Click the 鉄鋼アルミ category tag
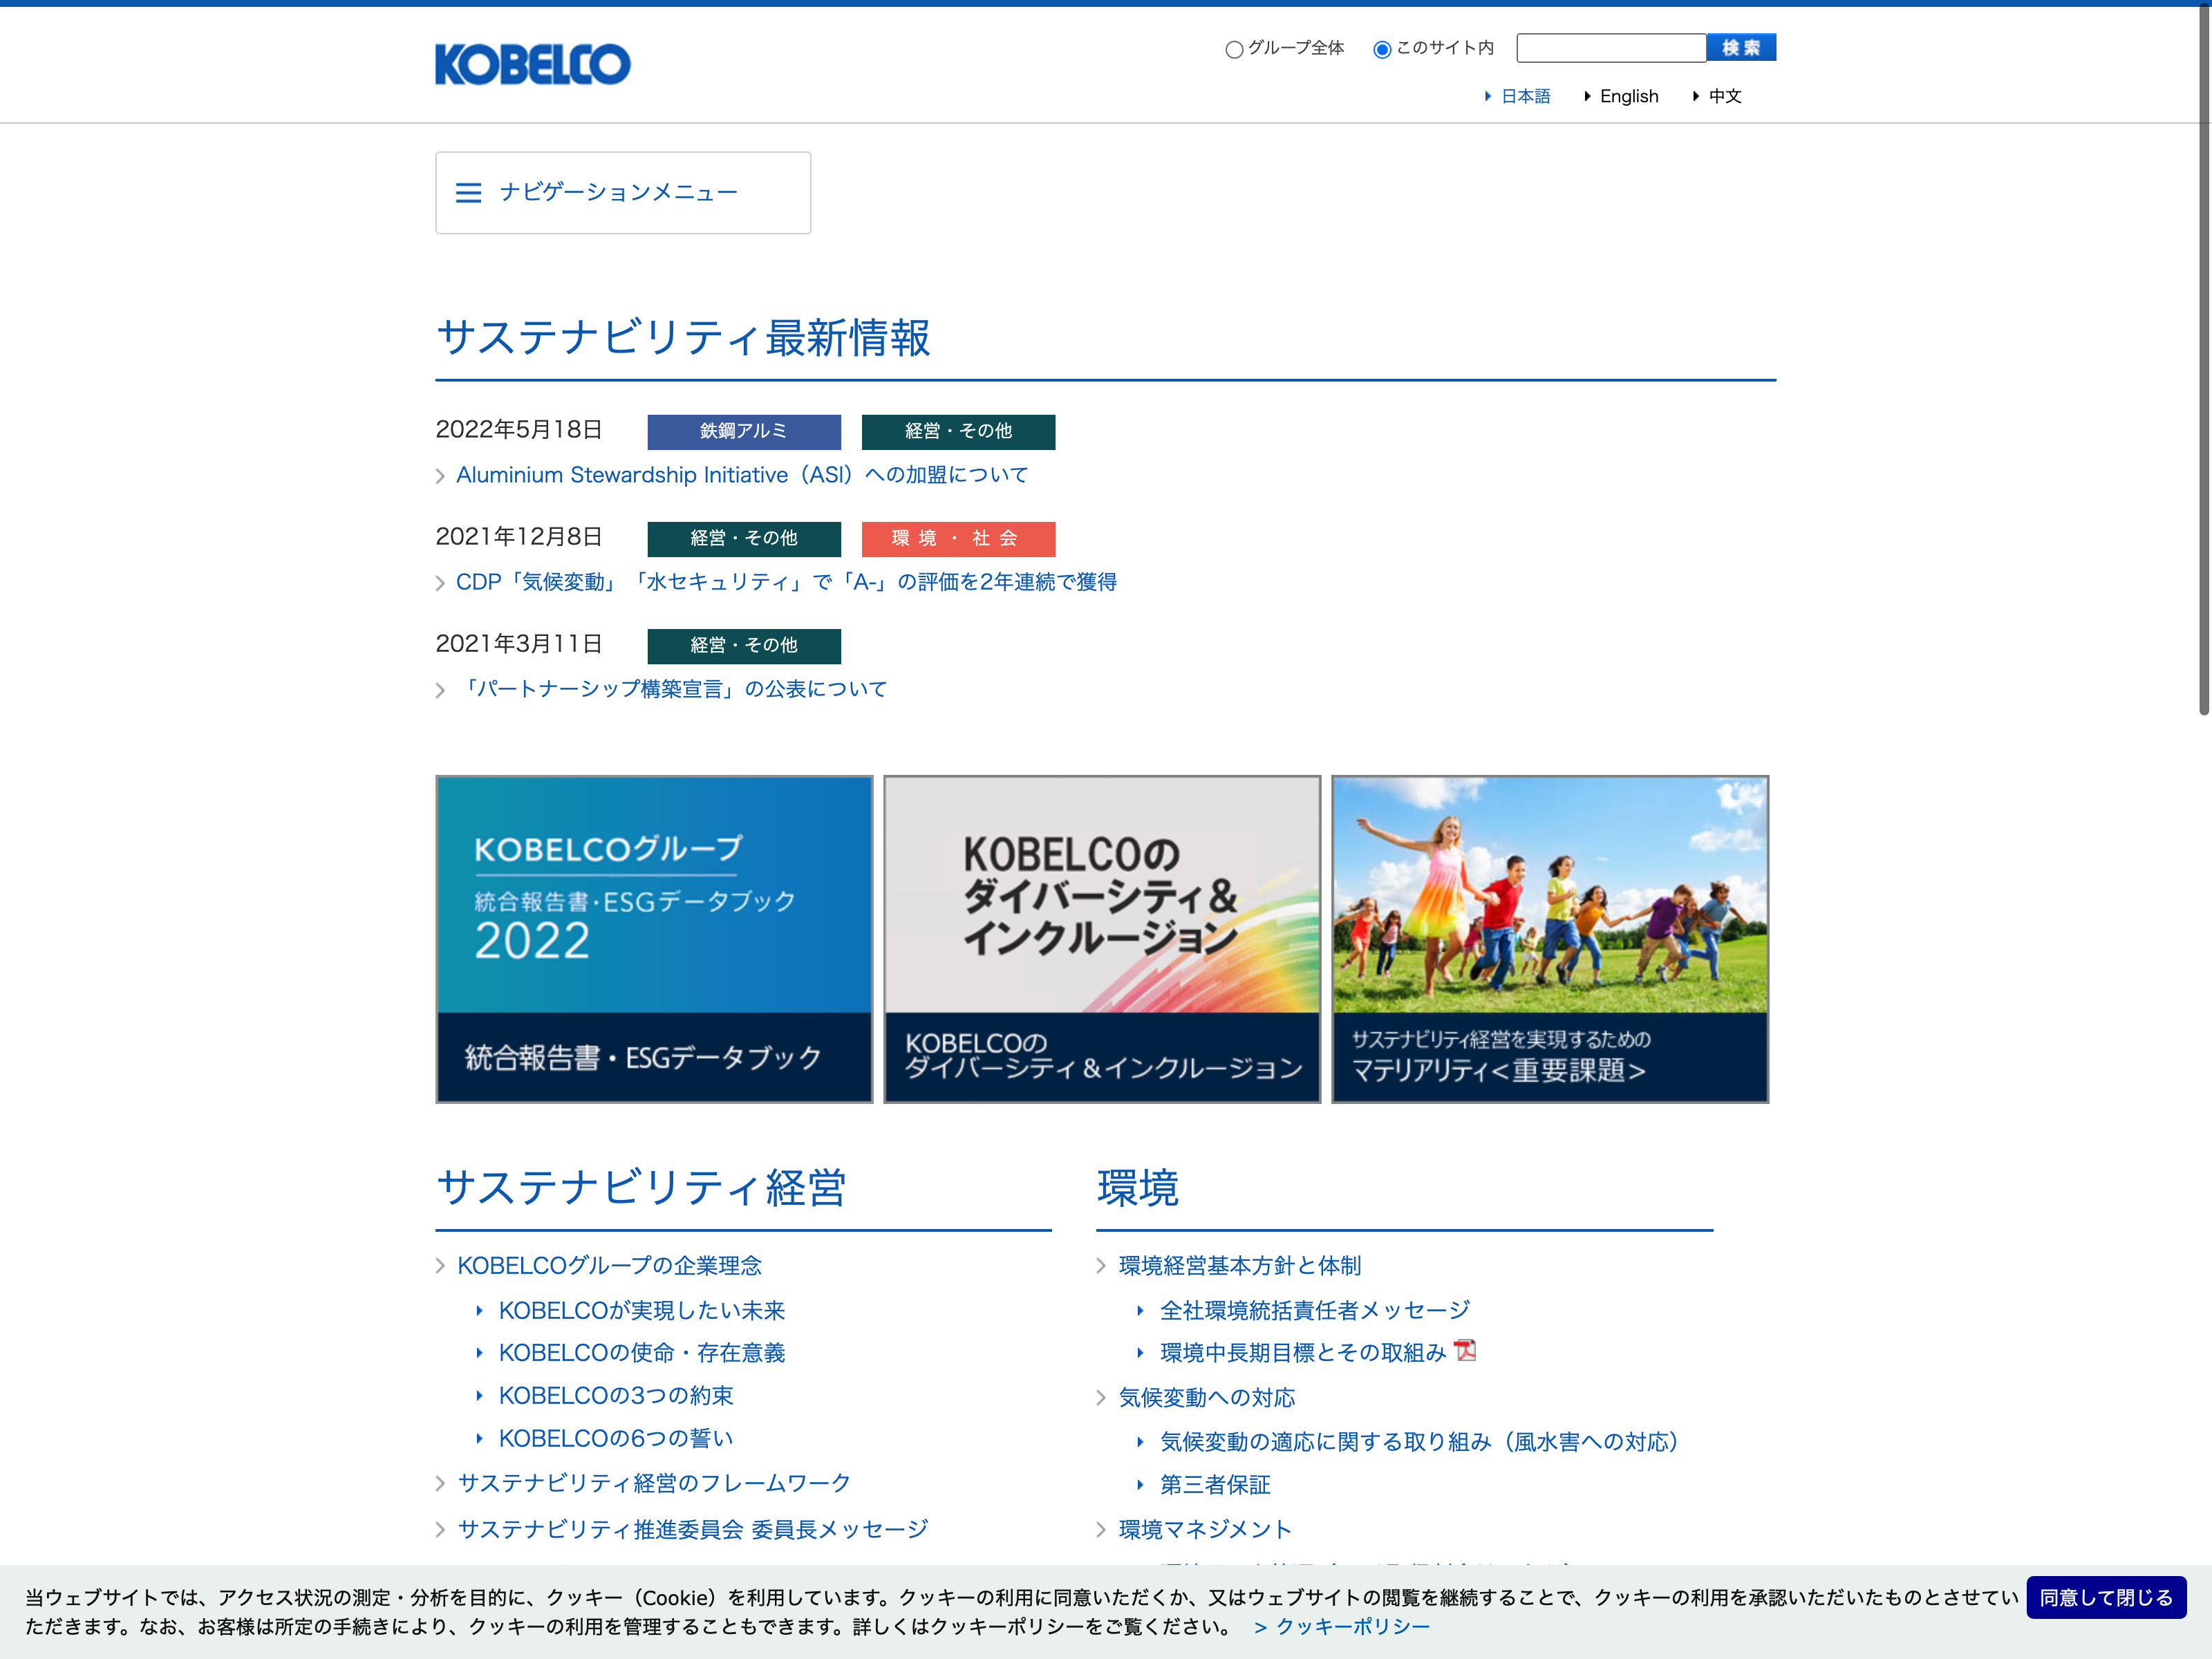The width and height of the screenshot is (2212, 1659). (x=743, y=431)
